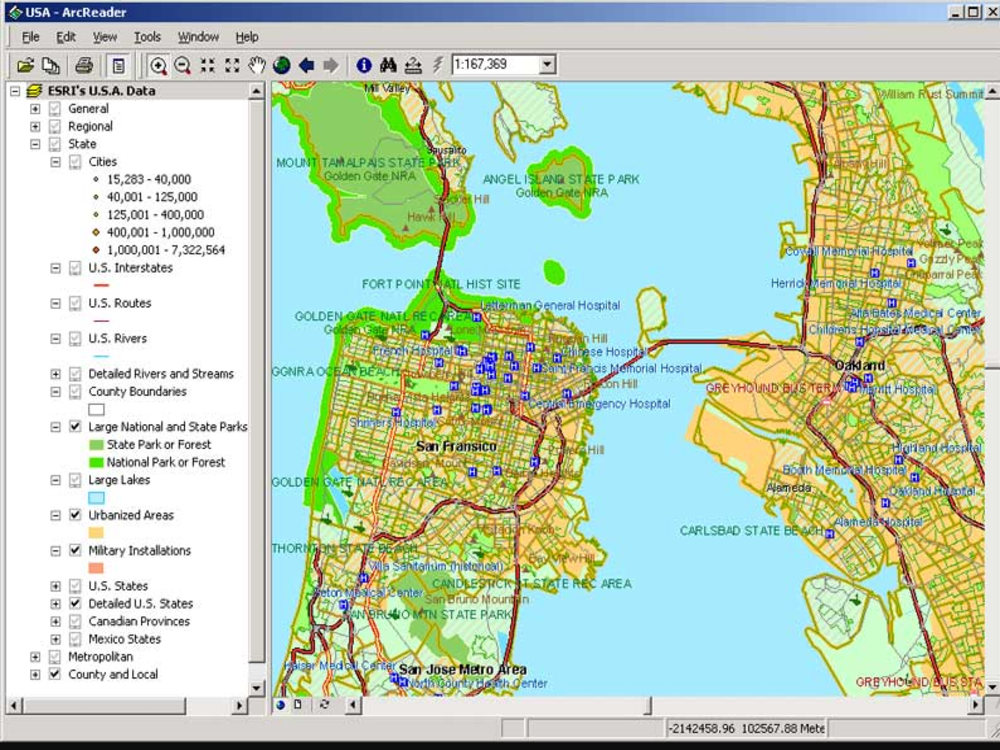1000x750 pixels.
Task: Open the Tools menu
Action: [148, 36]
